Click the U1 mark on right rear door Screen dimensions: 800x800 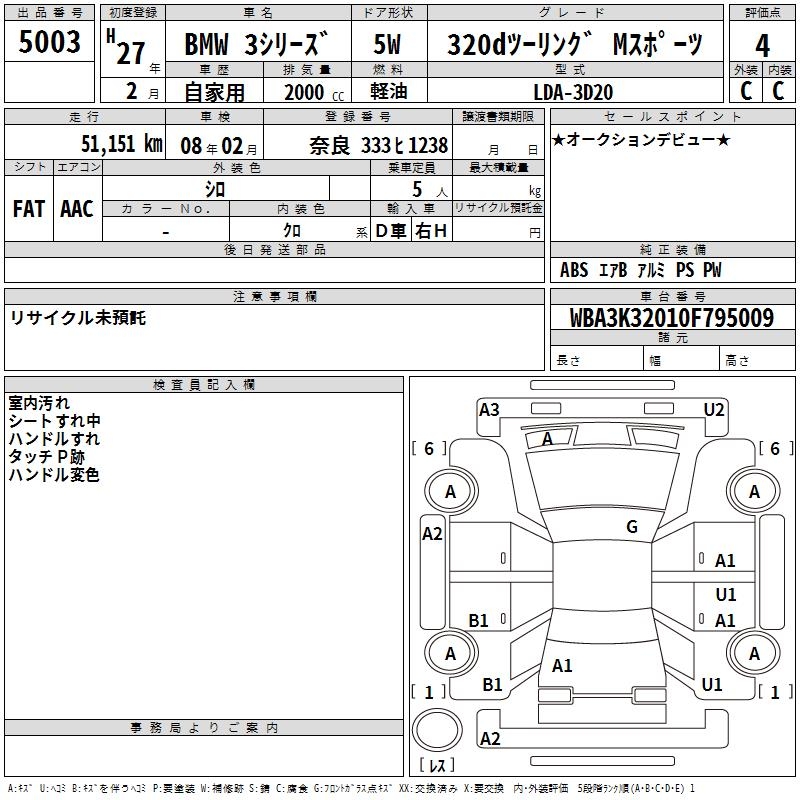click(x=726, y=594)
